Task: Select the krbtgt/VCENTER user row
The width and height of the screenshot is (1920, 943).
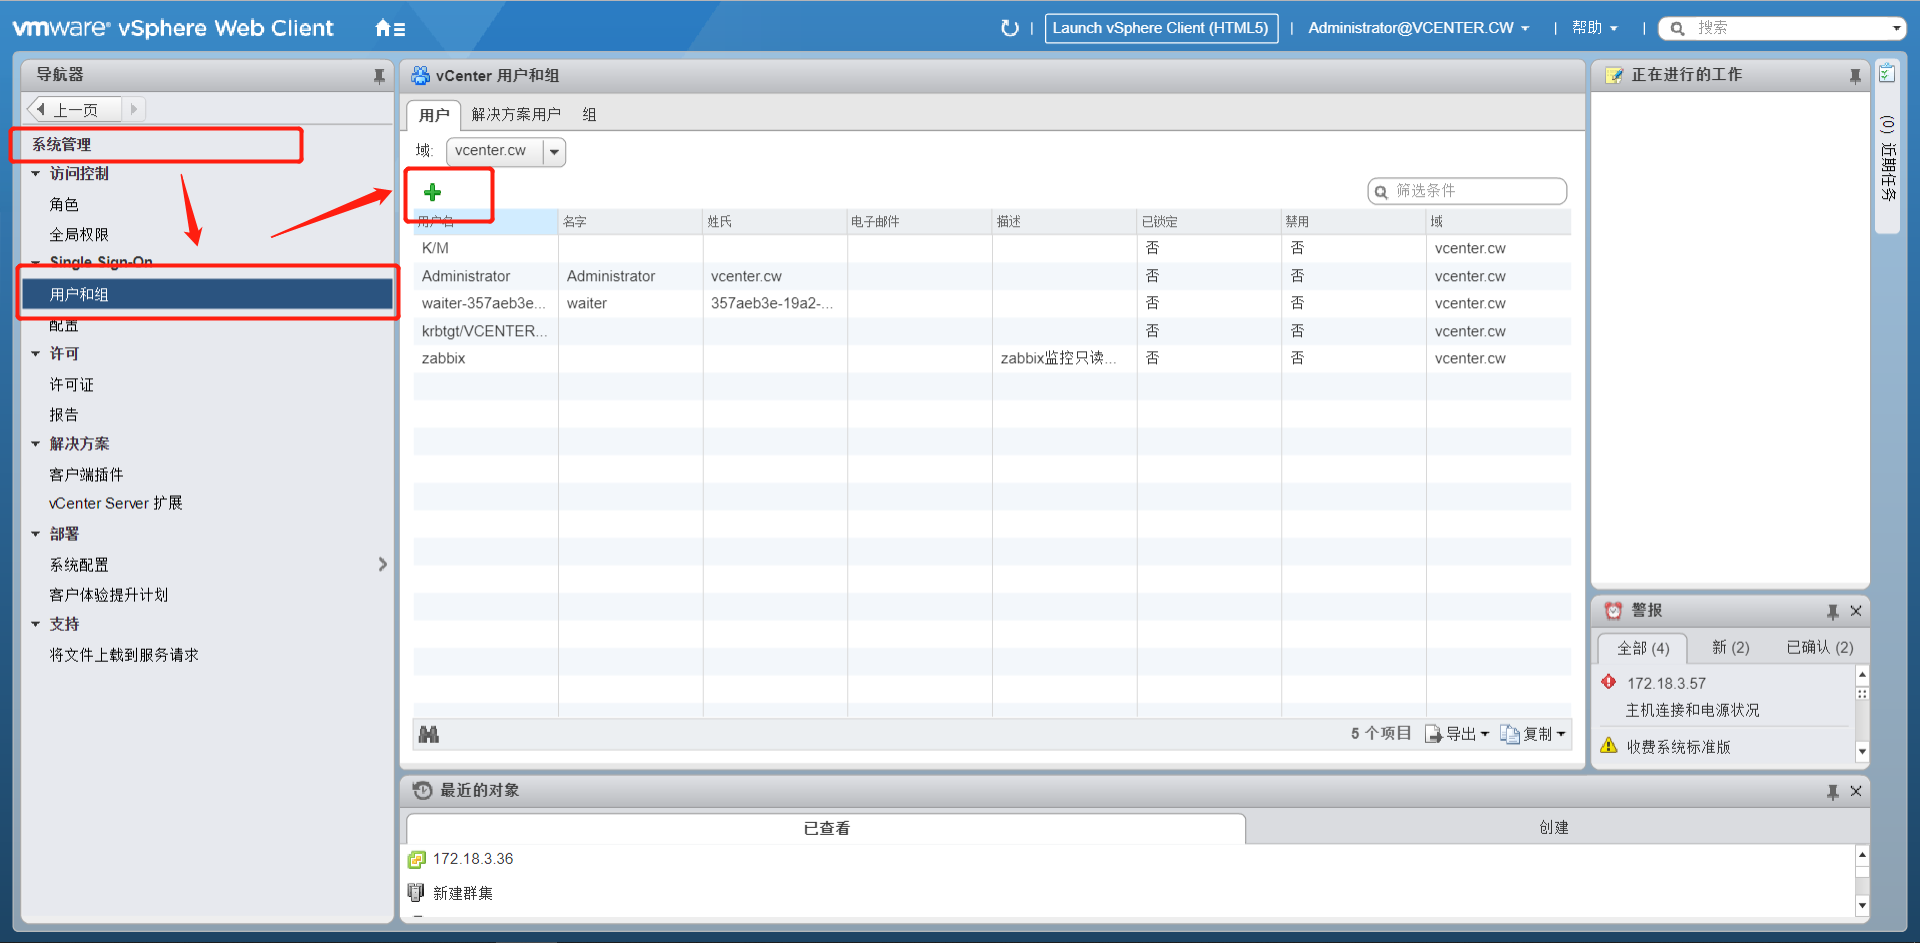Action: click(992, 331)
